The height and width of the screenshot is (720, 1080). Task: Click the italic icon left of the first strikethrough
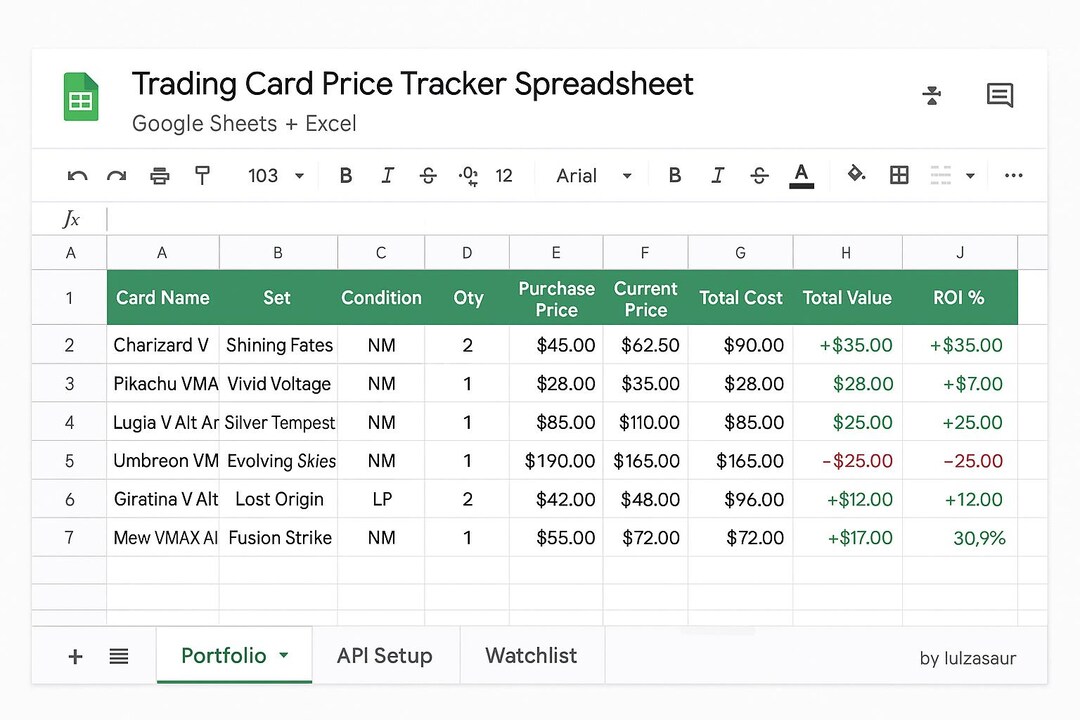(387, 176)
